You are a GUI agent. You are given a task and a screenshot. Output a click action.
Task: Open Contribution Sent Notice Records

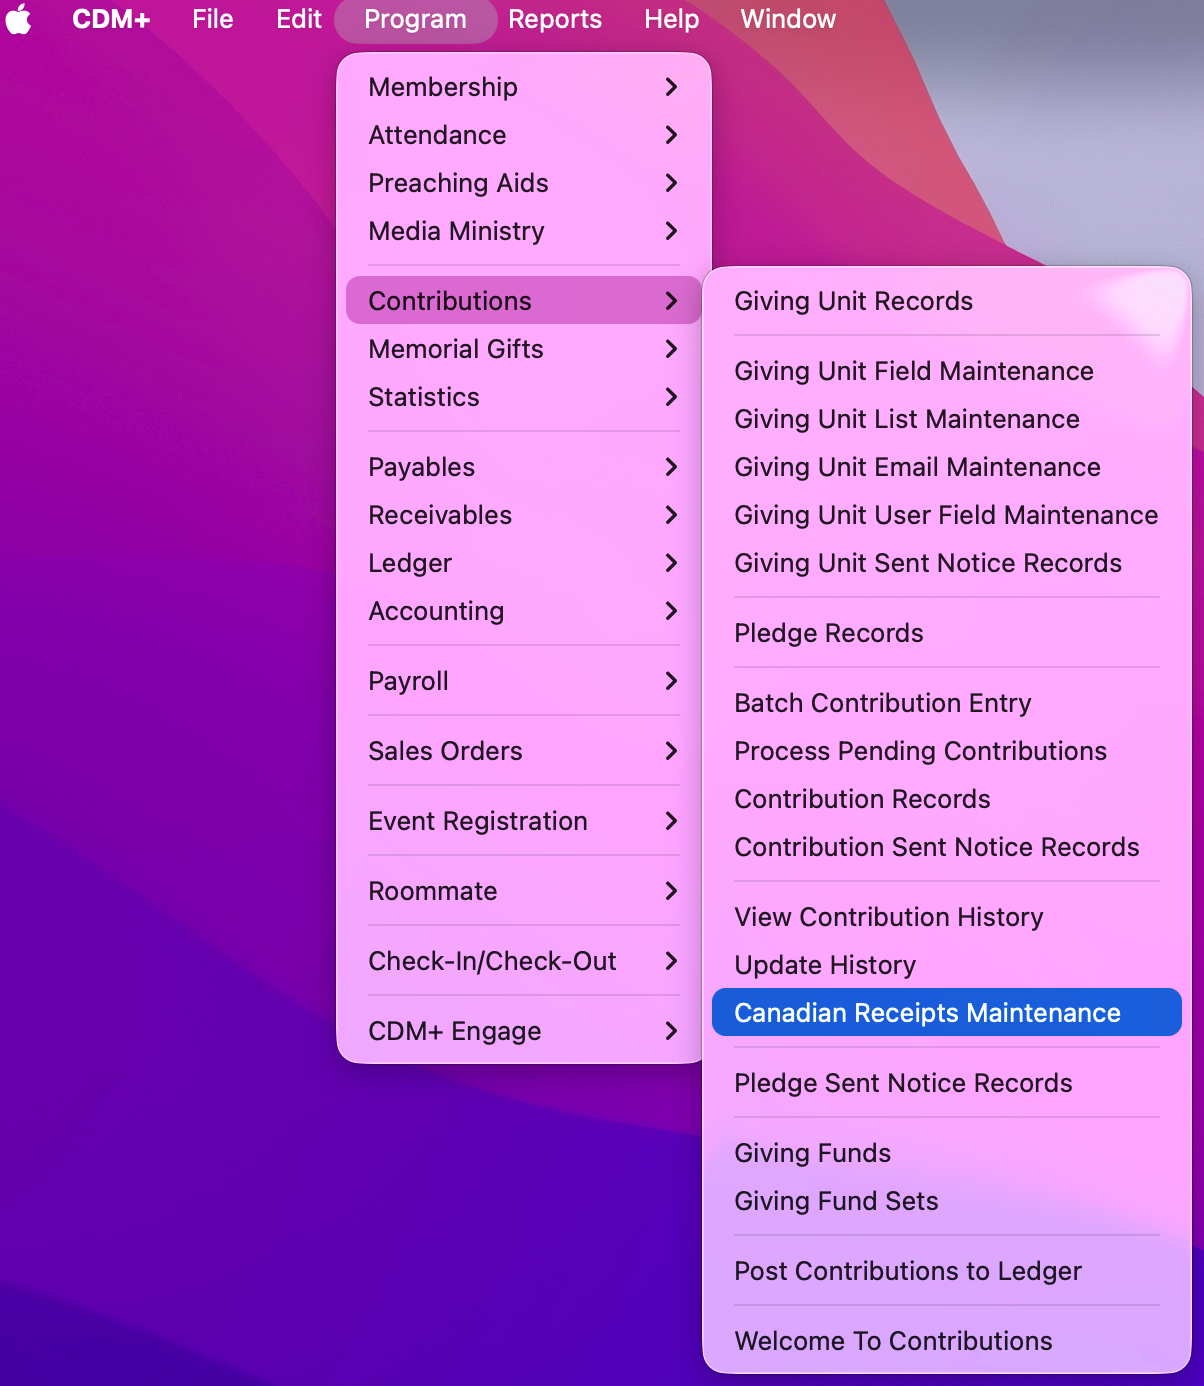click(947, 847)
